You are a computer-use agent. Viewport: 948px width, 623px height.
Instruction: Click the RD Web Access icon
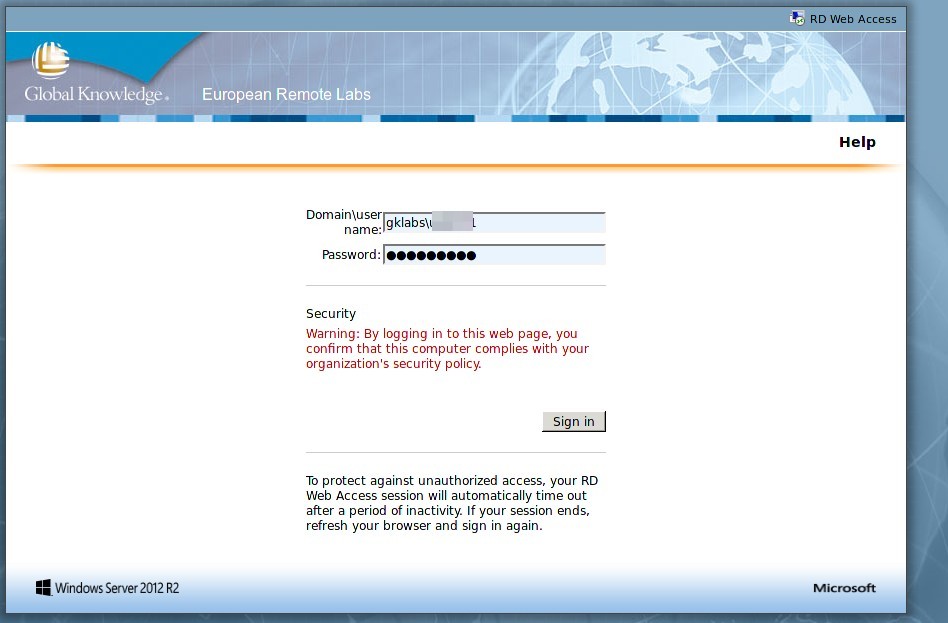[x=797, y=18]
